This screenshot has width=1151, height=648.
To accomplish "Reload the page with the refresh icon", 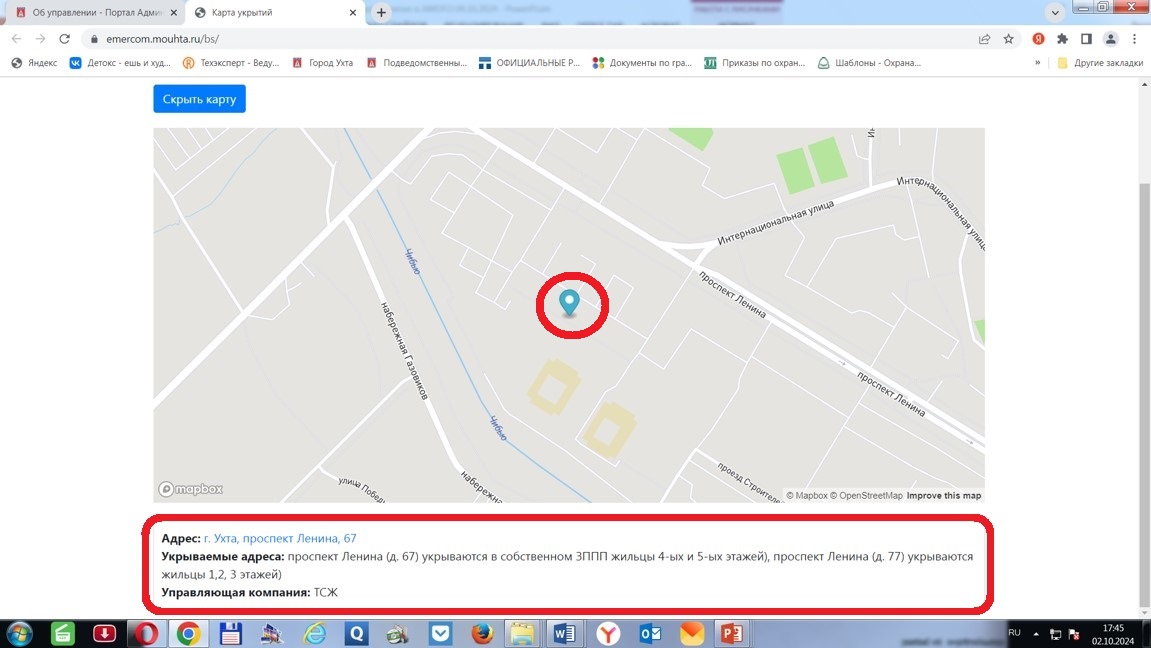I will click(65, 39).
